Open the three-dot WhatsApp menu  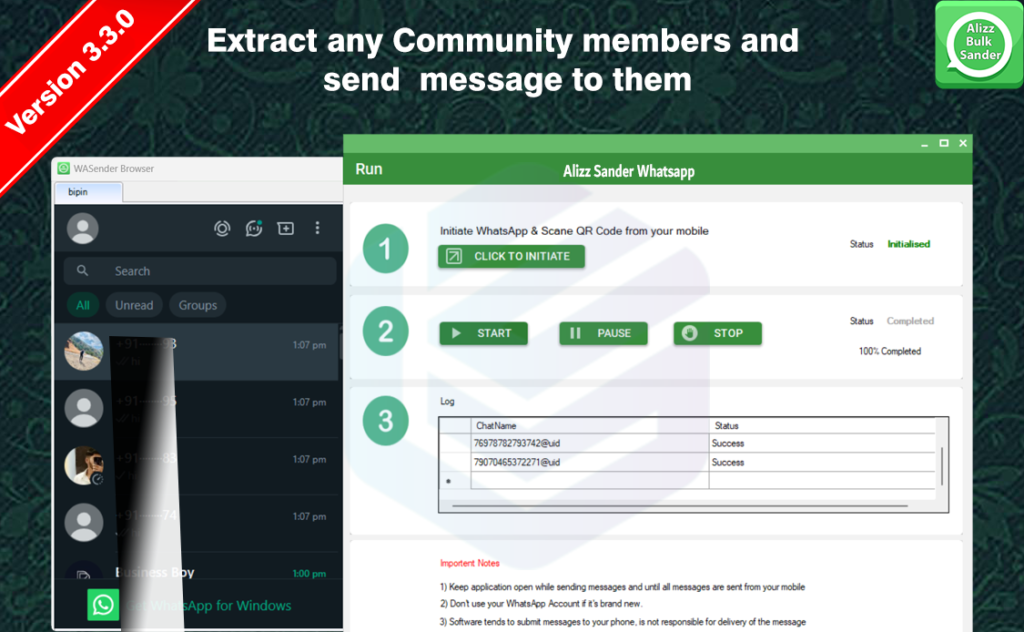317,228
